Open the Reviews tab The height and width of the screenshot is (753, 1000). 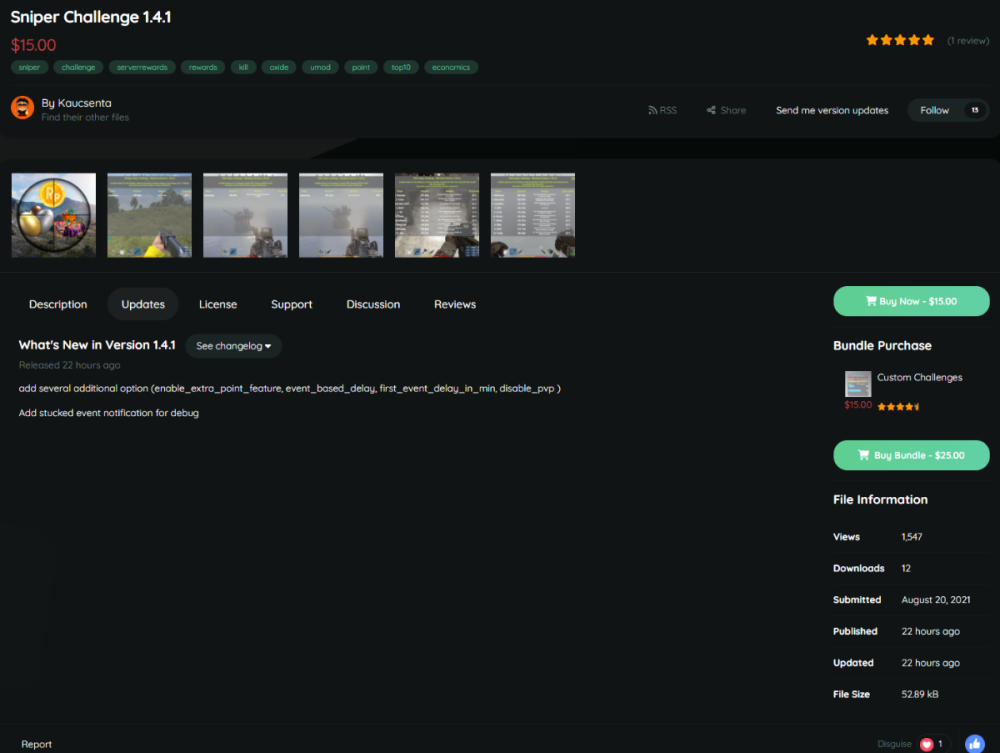click(x=455, y=304)
